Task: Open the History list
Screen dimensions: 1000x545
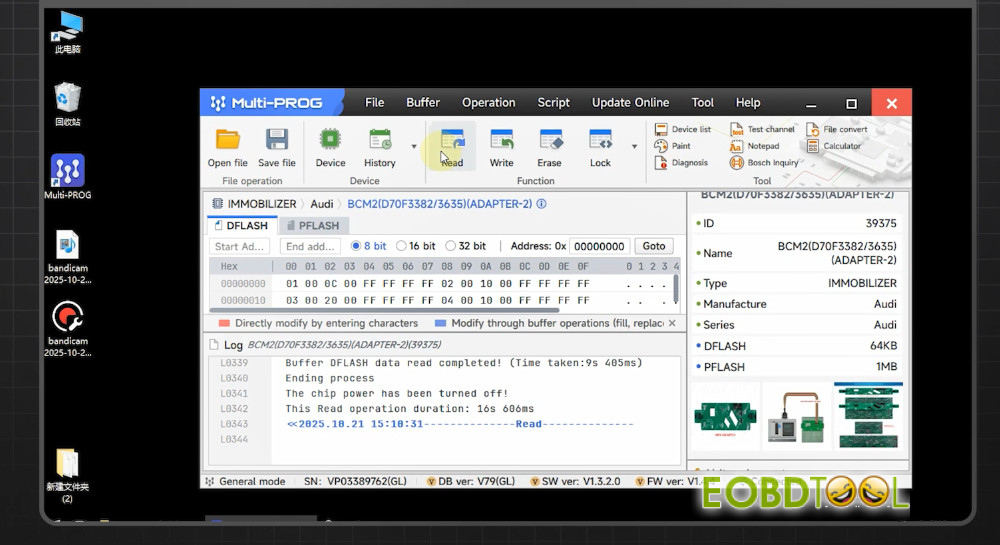Action: point(379,141)
